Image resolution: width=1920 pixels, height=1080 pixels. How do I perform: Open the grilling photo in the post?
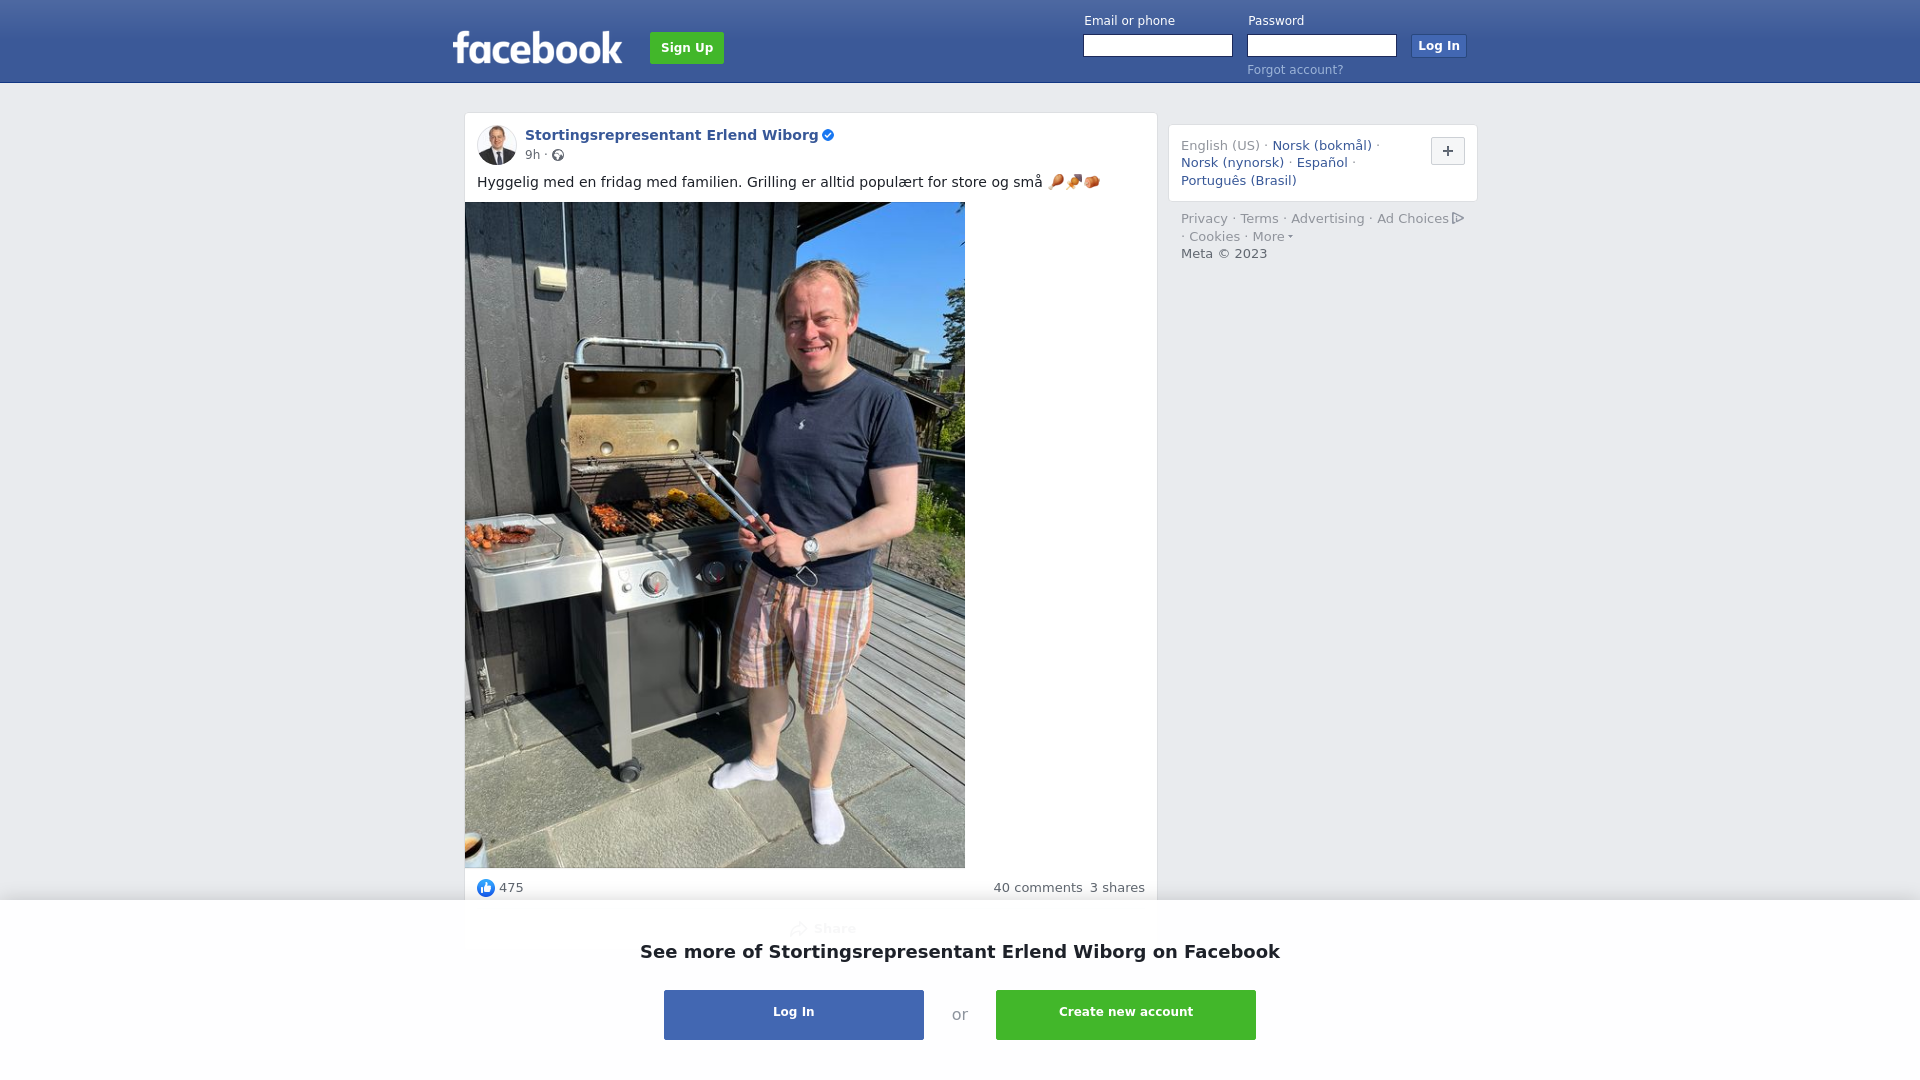click(x=715, y=535)
